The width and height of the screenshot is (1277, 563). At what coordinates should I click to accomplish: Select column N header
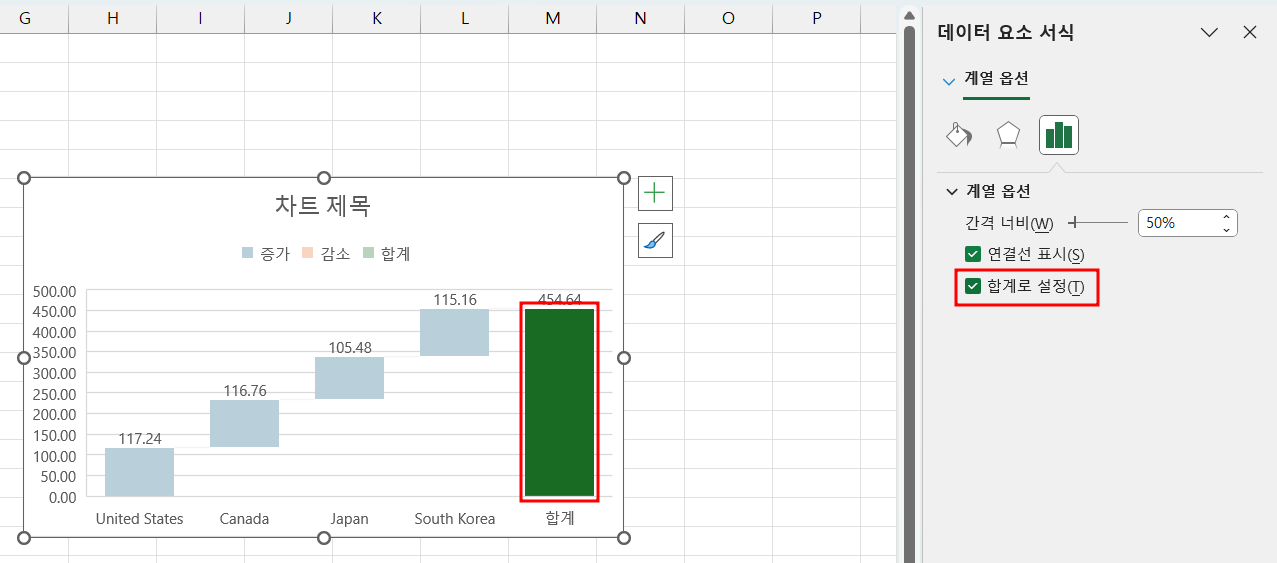coord(640,18)
